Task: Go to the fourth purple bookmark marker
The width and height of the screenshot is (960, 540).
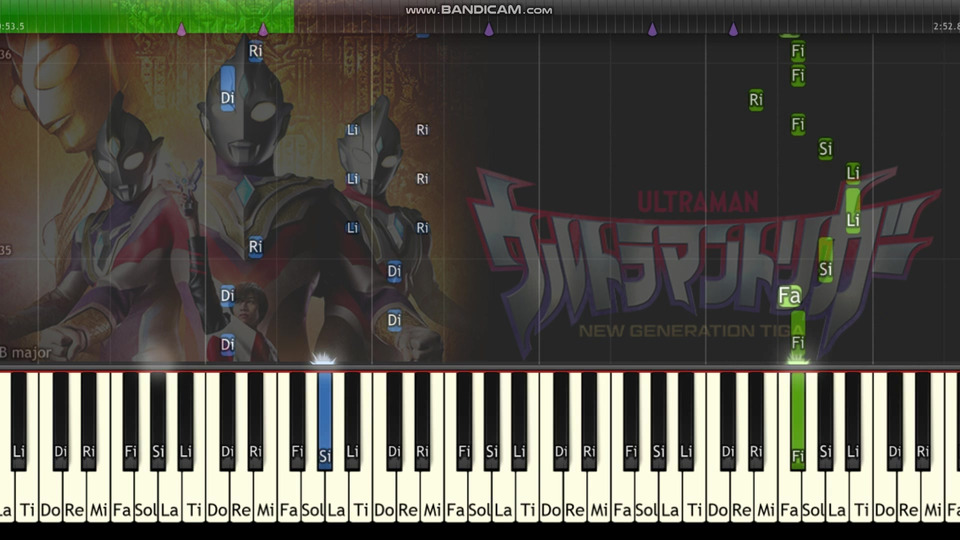Action: (x=652, y=29)
